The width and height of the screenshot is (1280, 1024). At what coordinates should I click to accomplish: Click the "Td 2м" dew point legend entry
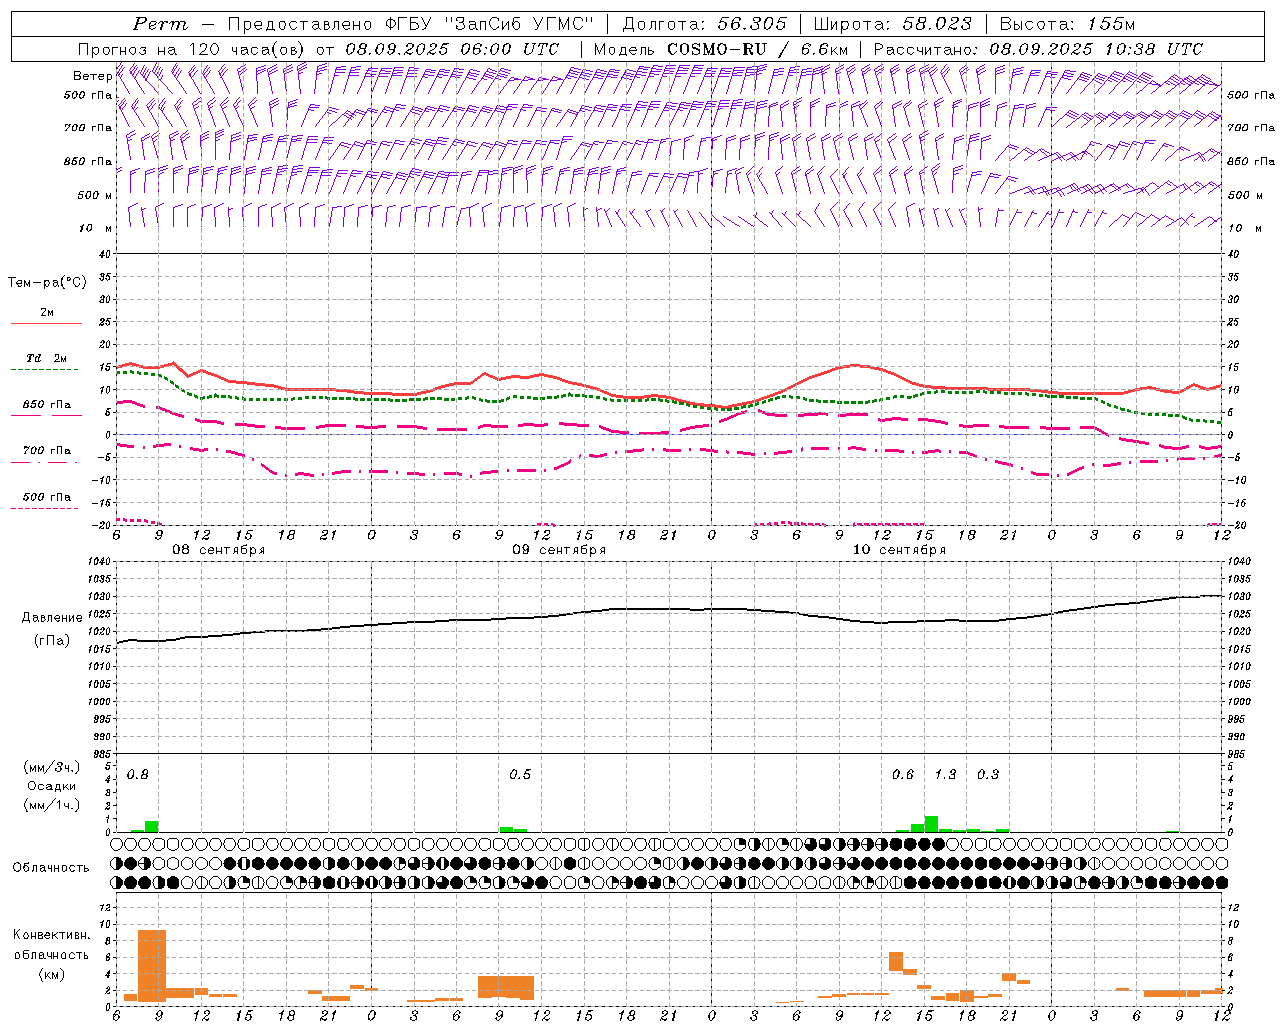[46, 358]
